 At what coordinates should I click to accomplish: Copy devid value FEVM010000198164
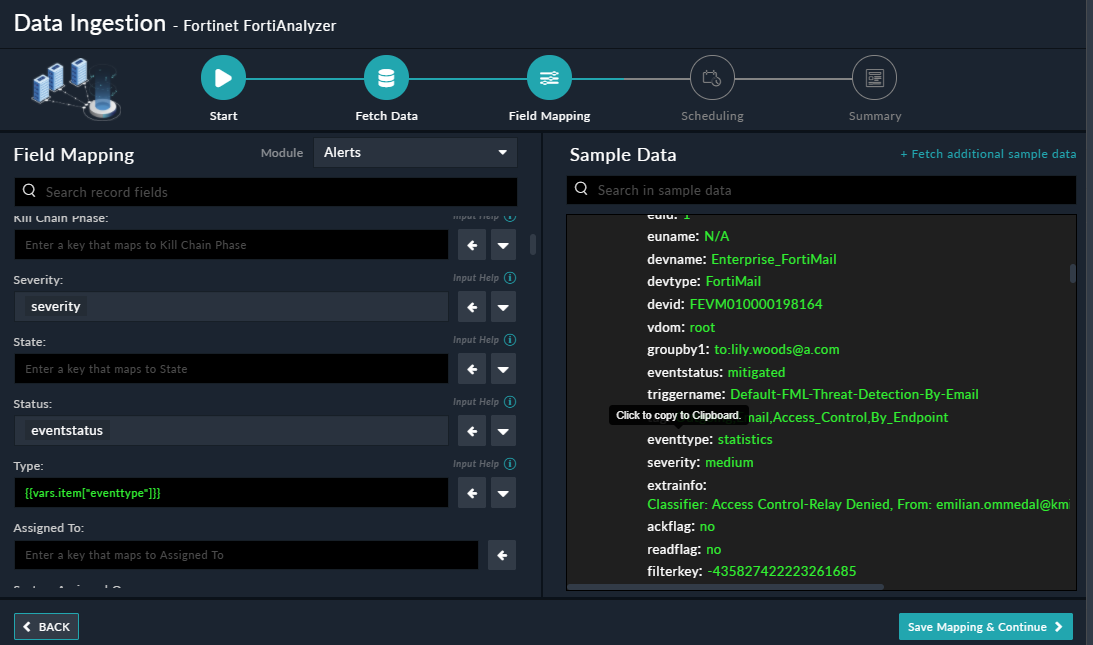pyautogui.click(x=756, y=304)
